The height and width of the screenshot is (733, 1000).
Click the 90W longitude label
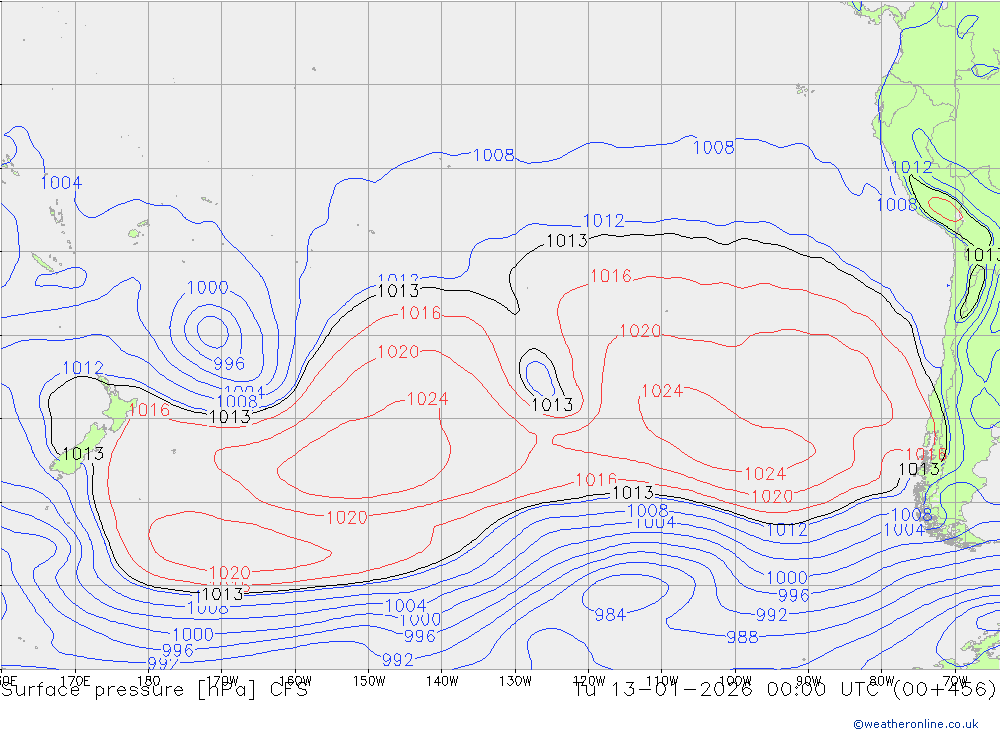click(809, 680)
